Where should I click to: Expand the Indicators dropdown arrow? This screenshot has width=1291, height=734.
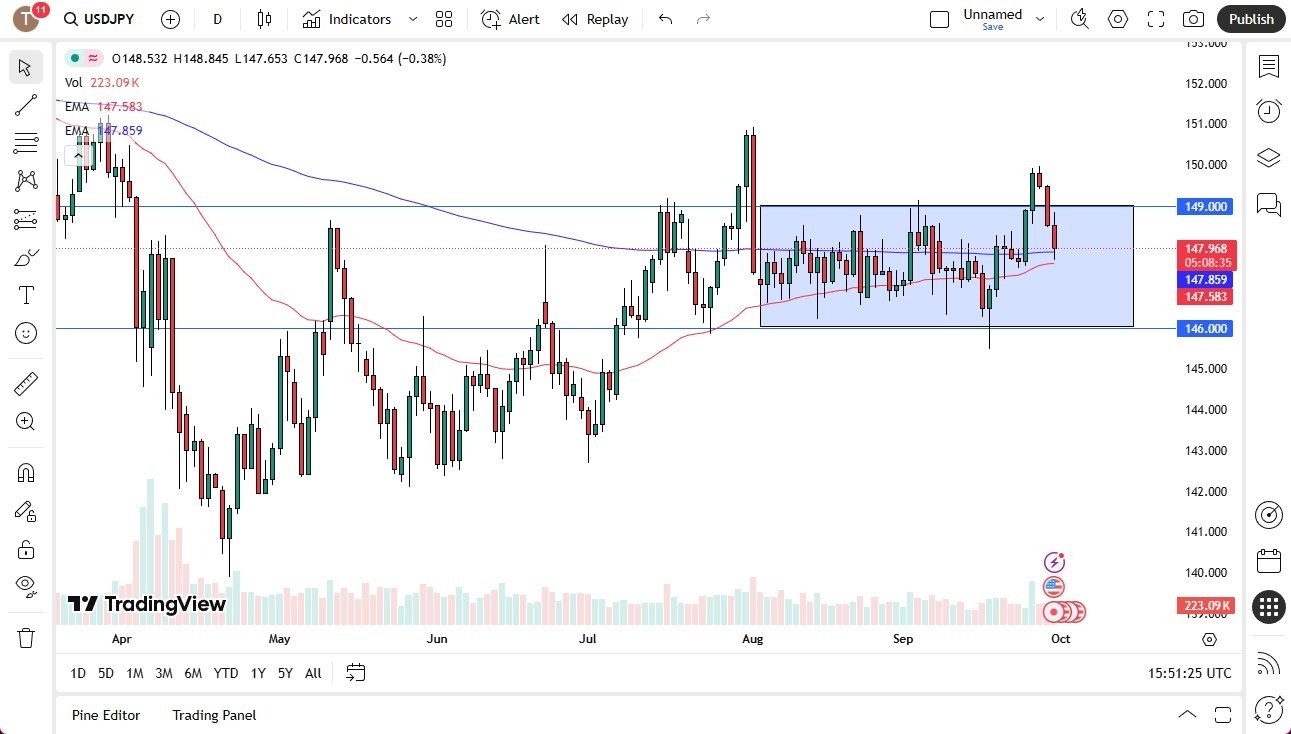(411, 19)
